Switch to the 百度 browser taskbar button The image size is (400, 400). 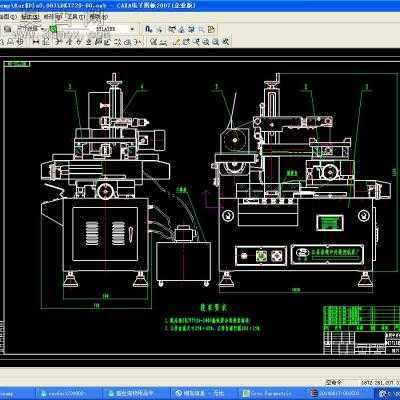point(204,393)
